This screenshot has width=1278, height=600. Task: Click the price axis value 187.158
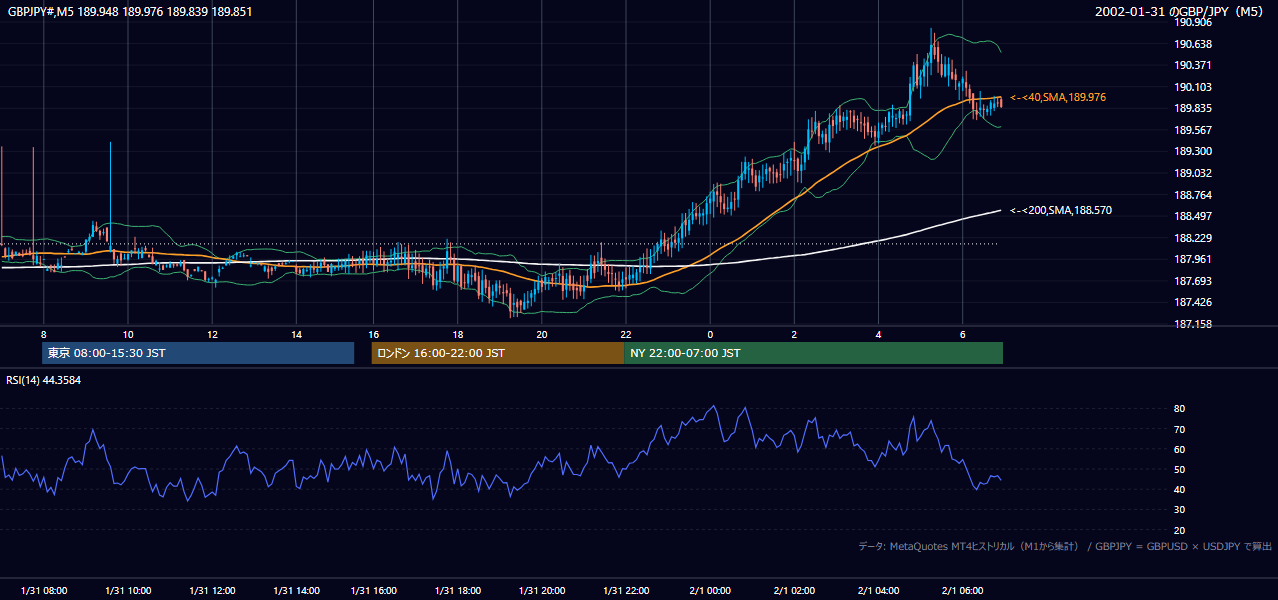tap(1193, 324)
